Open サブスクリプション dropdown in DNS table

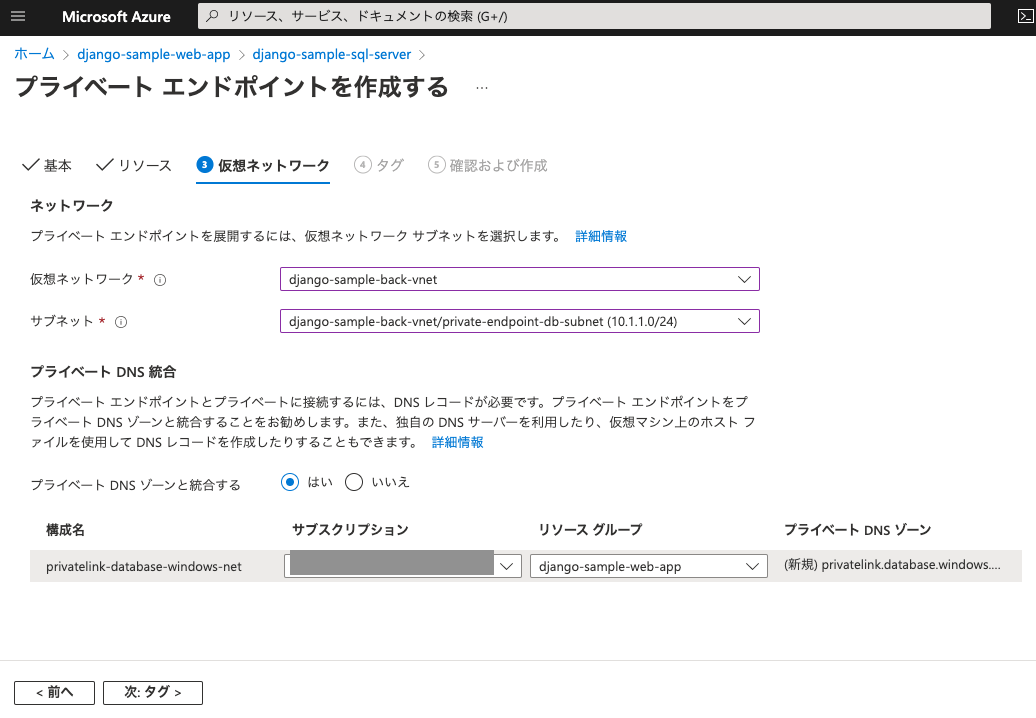click(x=403, y=566)
